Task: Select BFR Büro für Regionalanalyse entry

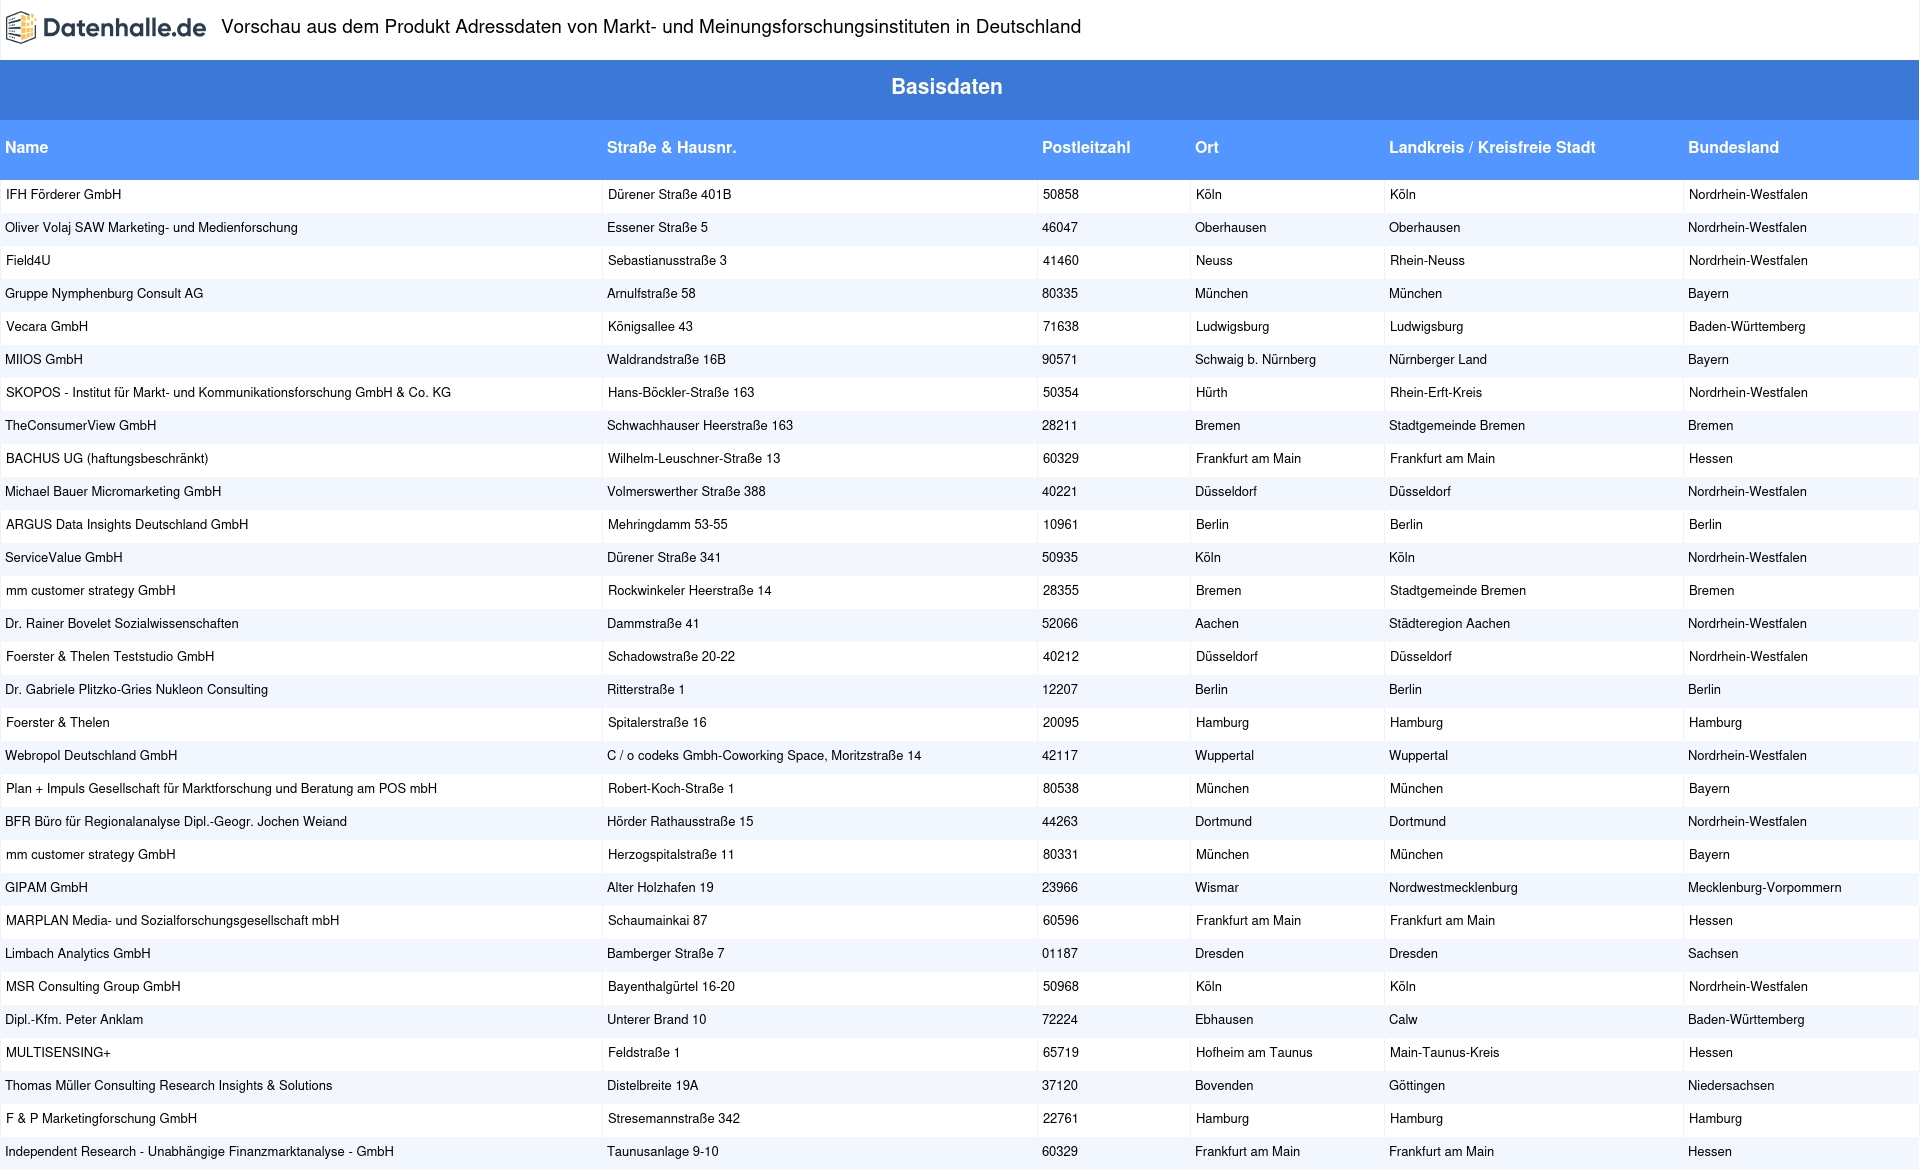Action: click(x=176, y=822)
